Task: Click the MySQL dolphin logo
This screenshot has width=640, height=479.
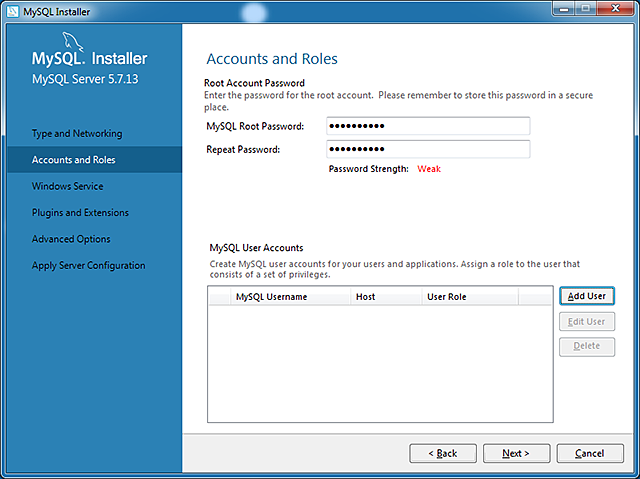Action: point(74,43)
